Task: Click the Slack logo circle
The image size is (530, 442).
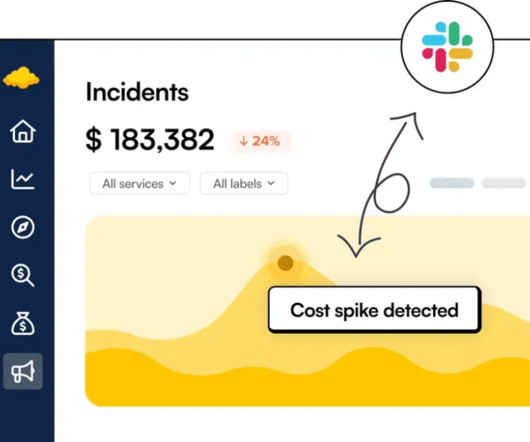Action: 447,47
